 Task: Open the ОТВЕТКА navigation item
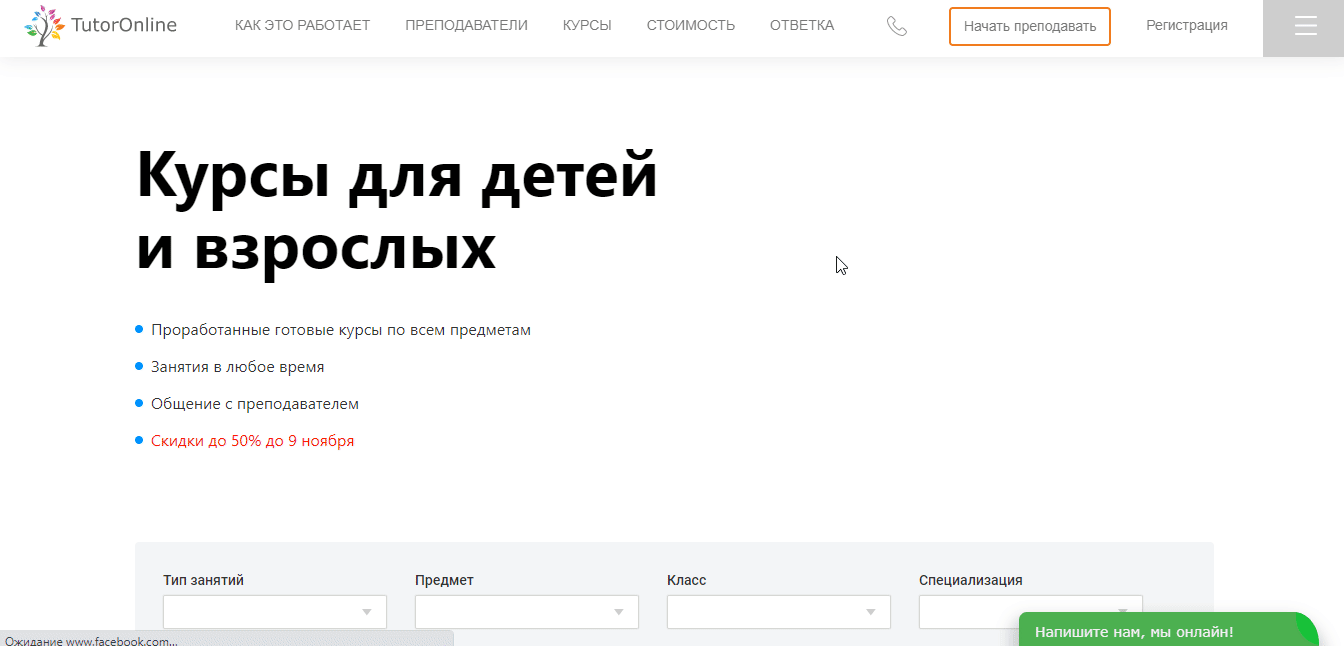[801, 25]
